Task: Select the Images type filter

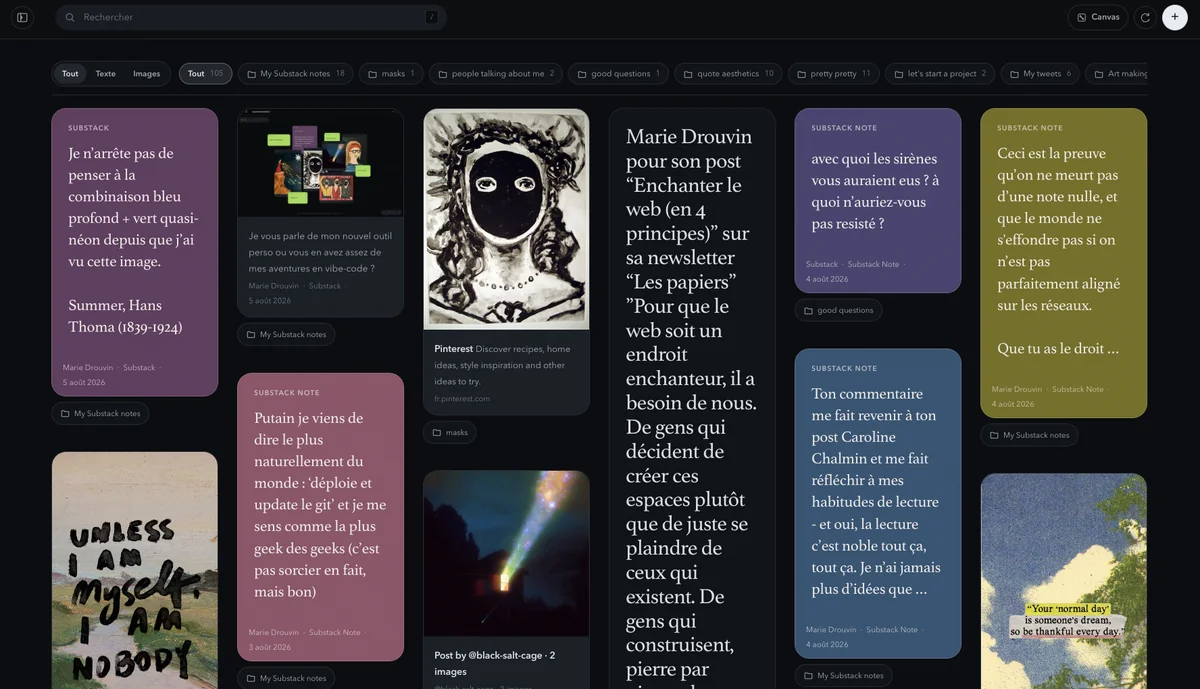Action: coord(147,73)
